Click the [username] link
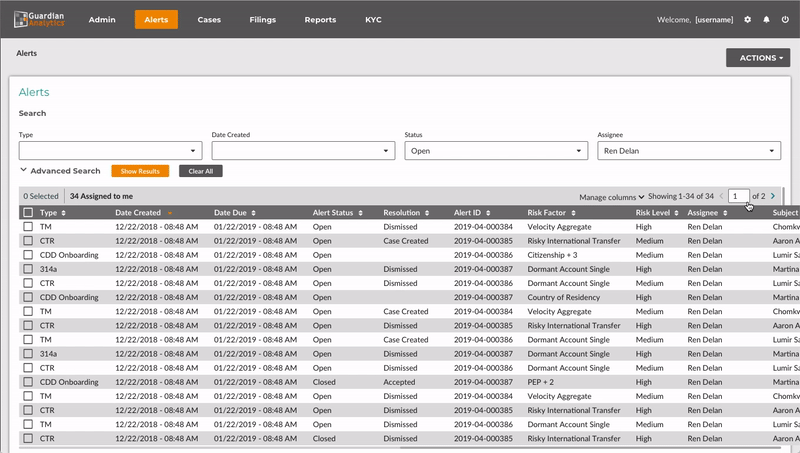The width and height of the screenshot is (800, 453). (714, 19)
